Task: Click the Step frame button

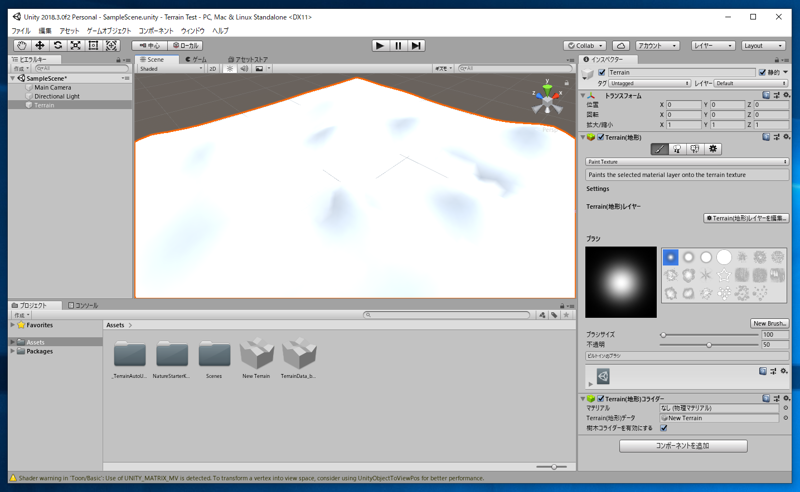Action: pyautogui.click(x=416, y=45)
